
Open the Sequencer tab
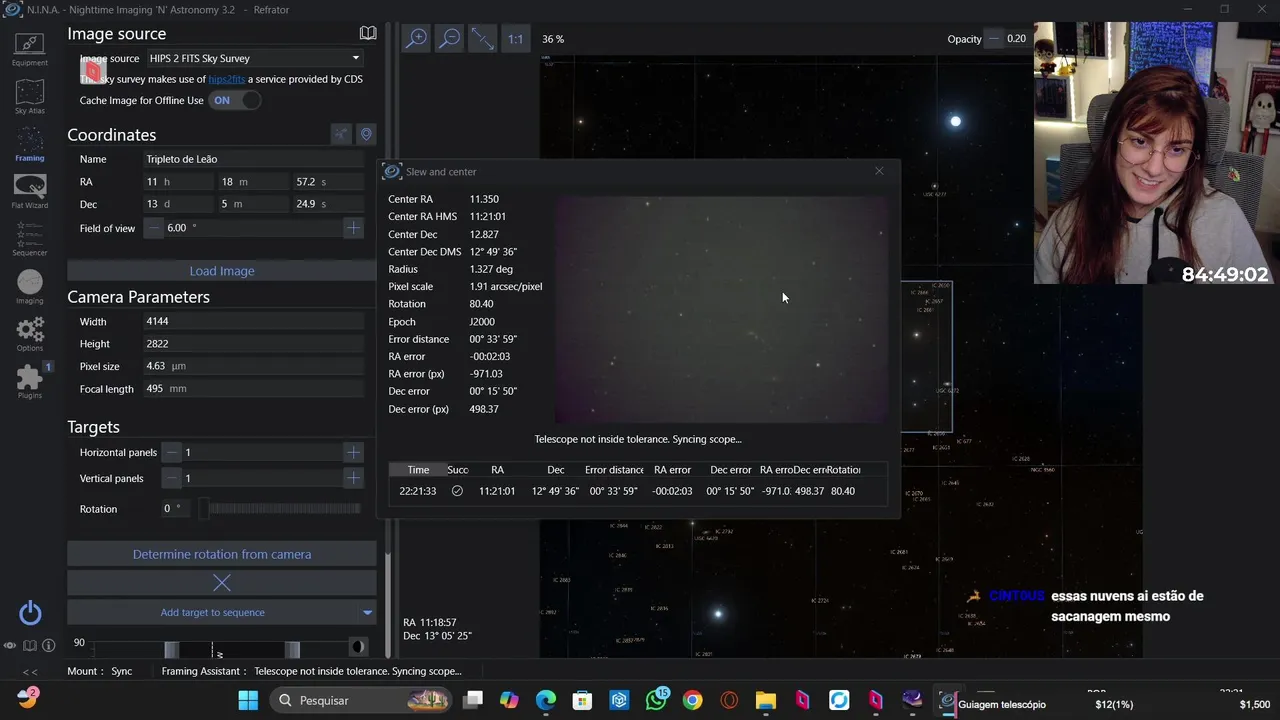coord(29,240)
